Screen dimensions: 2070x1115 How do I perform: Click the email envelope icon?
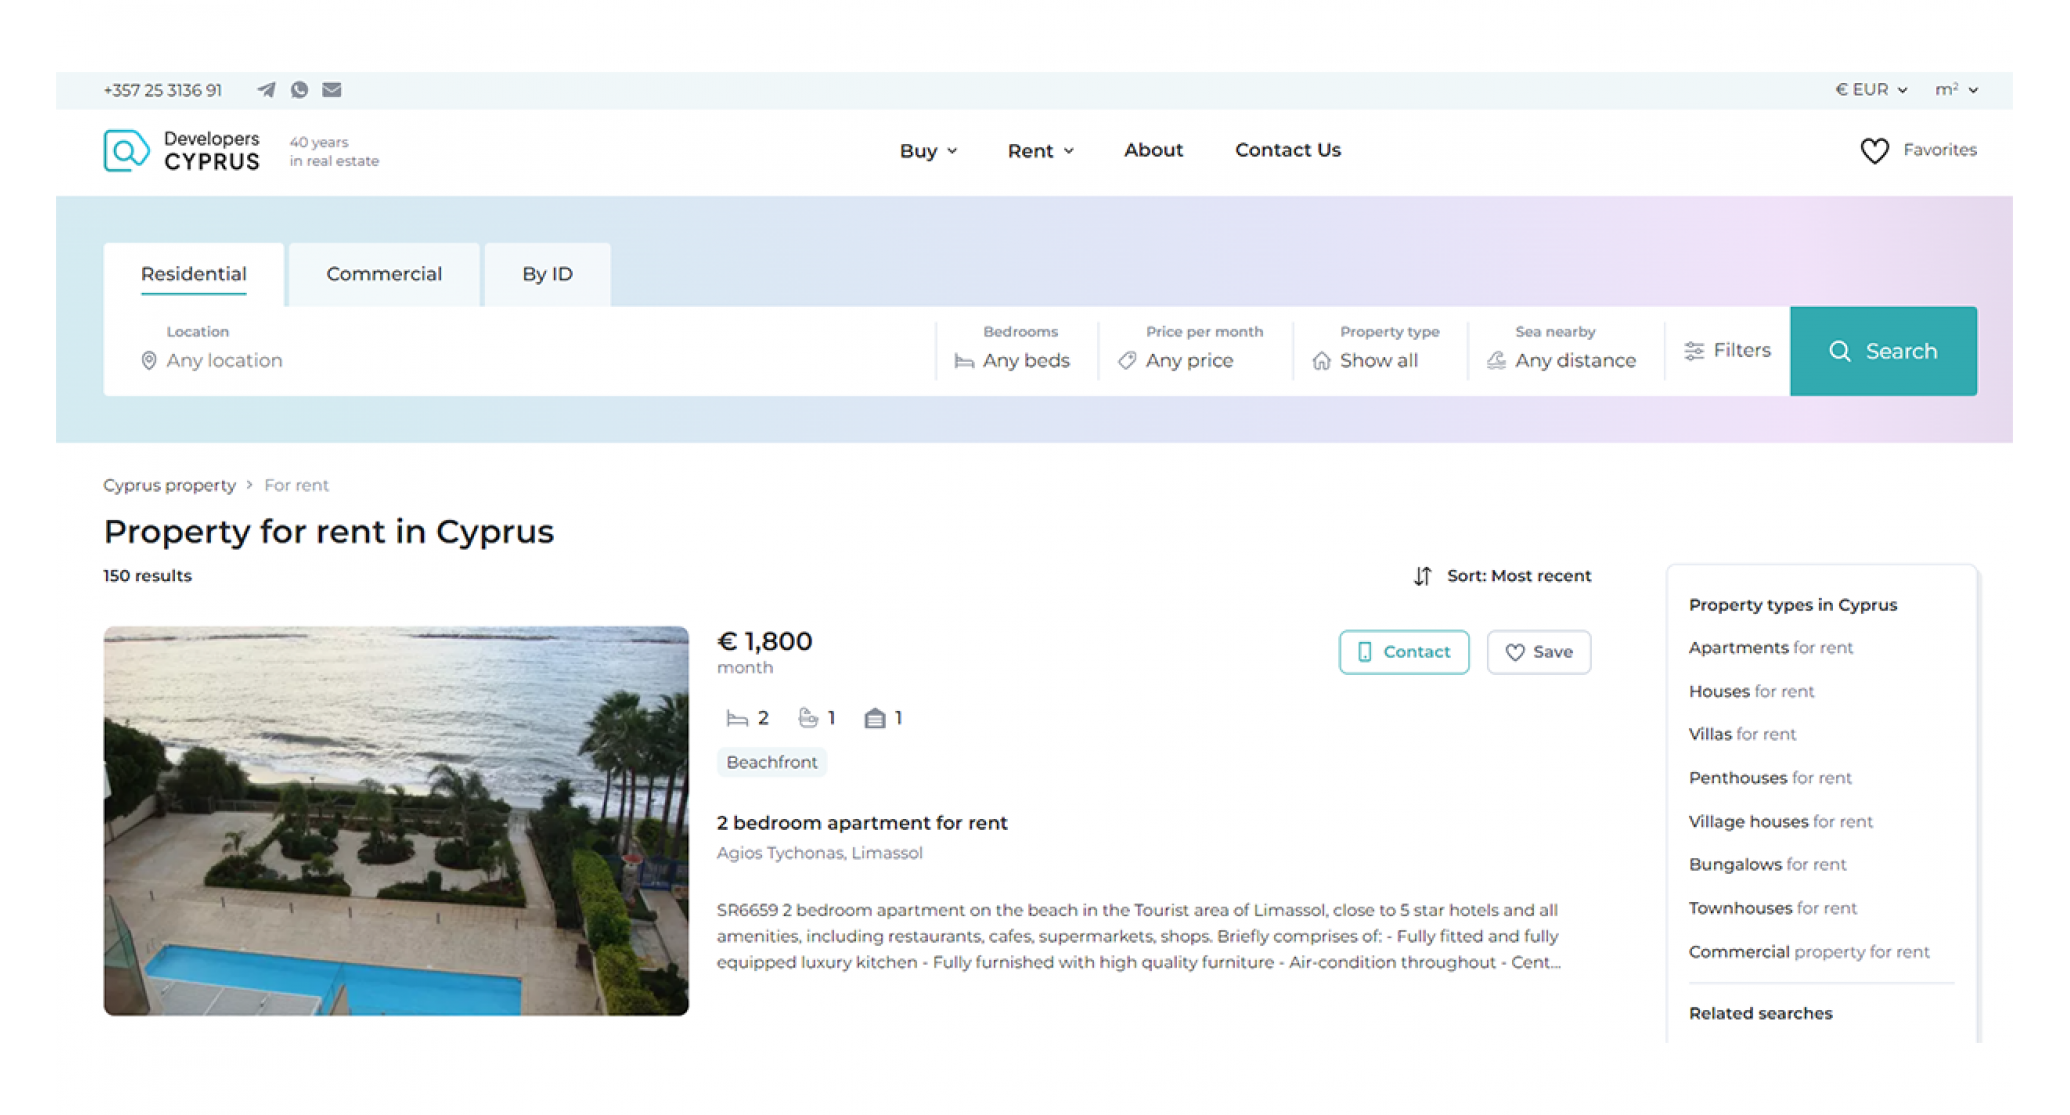(x=332, y=90)
